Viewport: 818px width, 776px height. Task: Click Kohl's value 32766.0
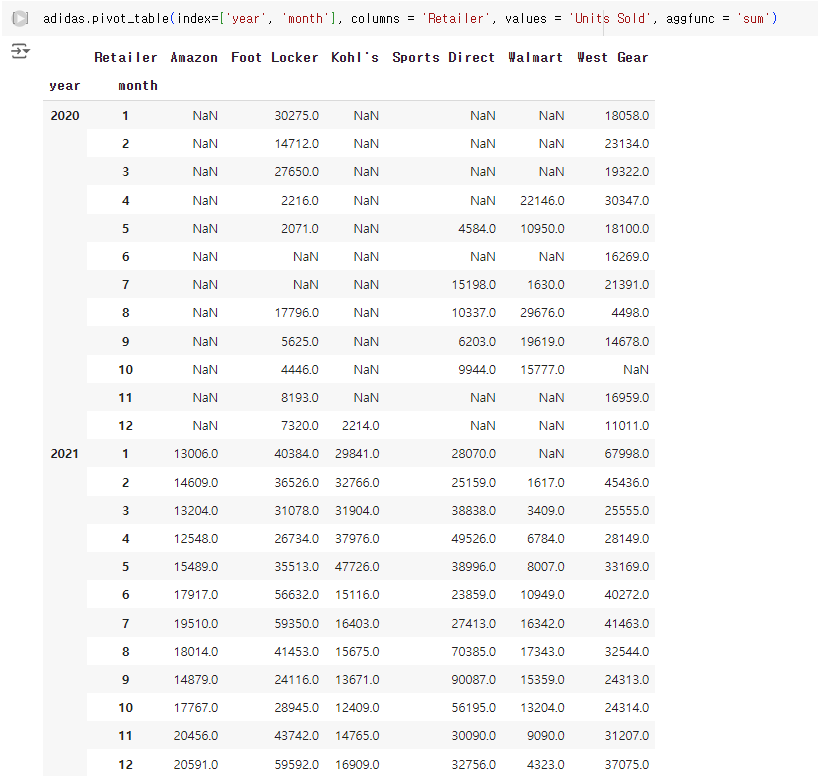357,483
